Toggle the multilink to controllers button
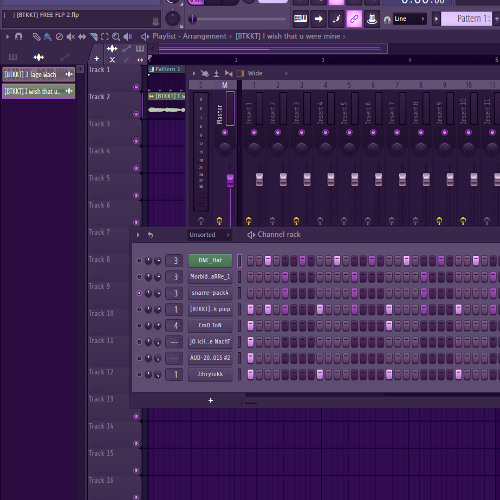 coord(354,19)
